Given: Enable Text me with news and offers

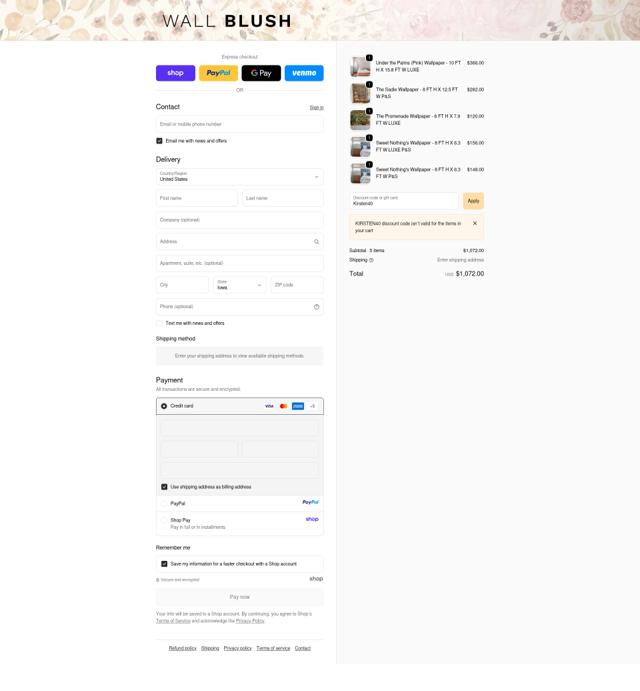Looking at the screenshot, I should pyautogui.click(x=159, y=323).
